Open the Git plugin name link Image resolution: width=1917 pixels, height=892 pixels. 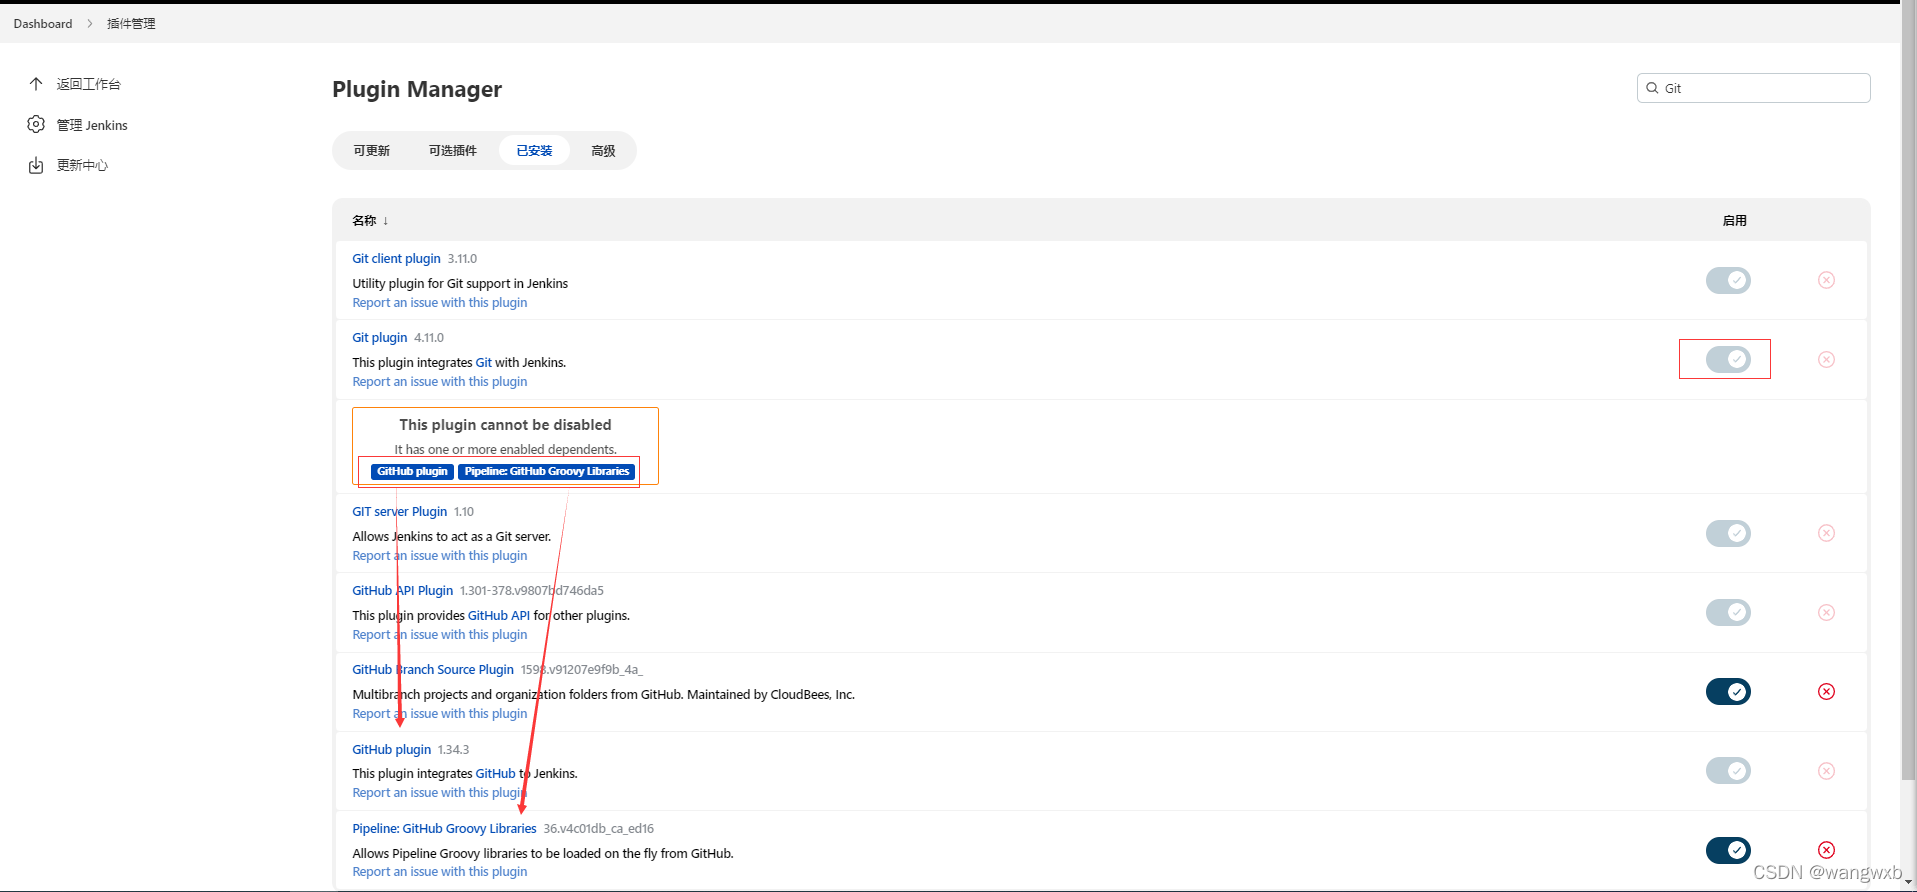380,337
